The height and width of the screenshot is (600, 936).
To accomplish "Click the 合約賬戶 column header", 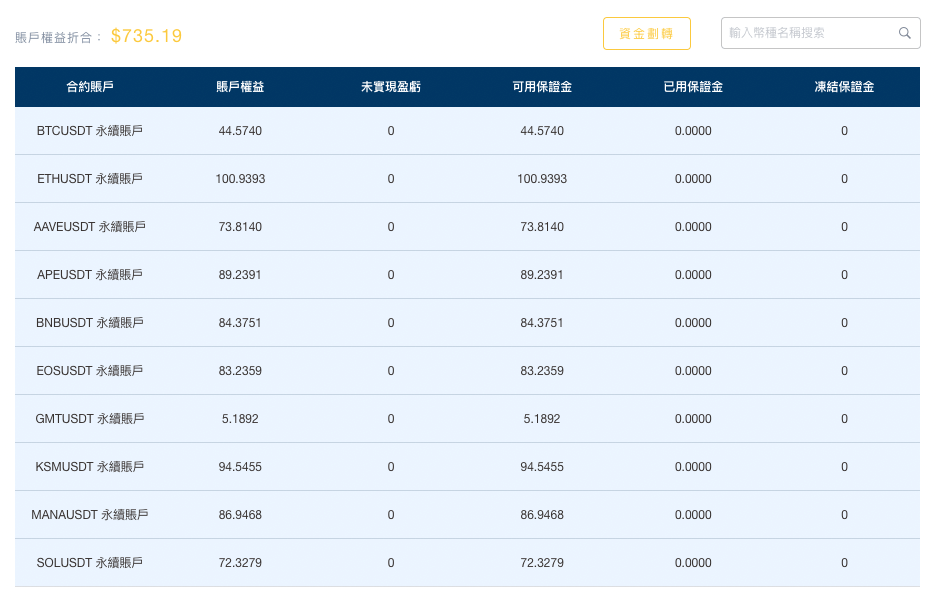I will [90, 87].
